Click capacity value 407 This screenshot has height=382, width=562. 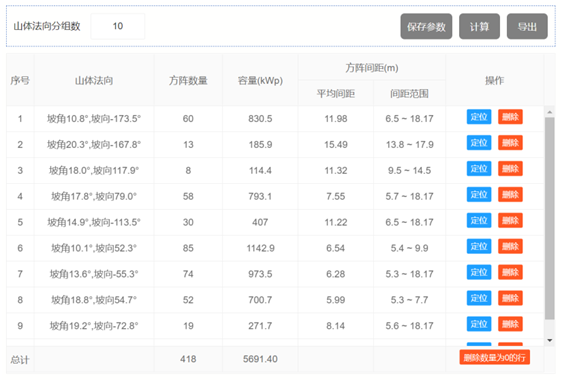pos(260,222)
